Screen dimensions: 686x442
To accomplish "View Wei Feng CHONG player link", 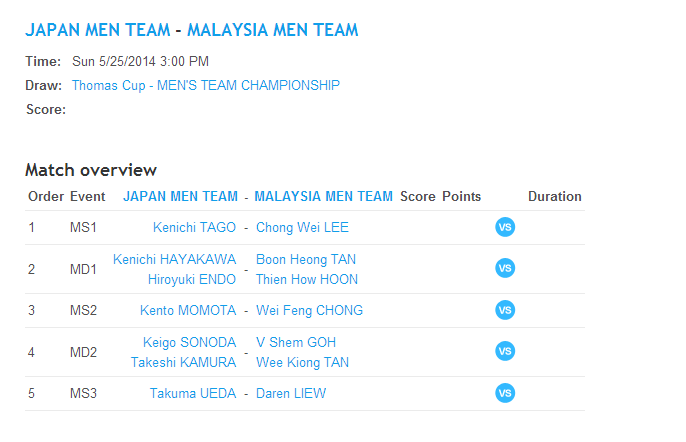I will 309,310.
